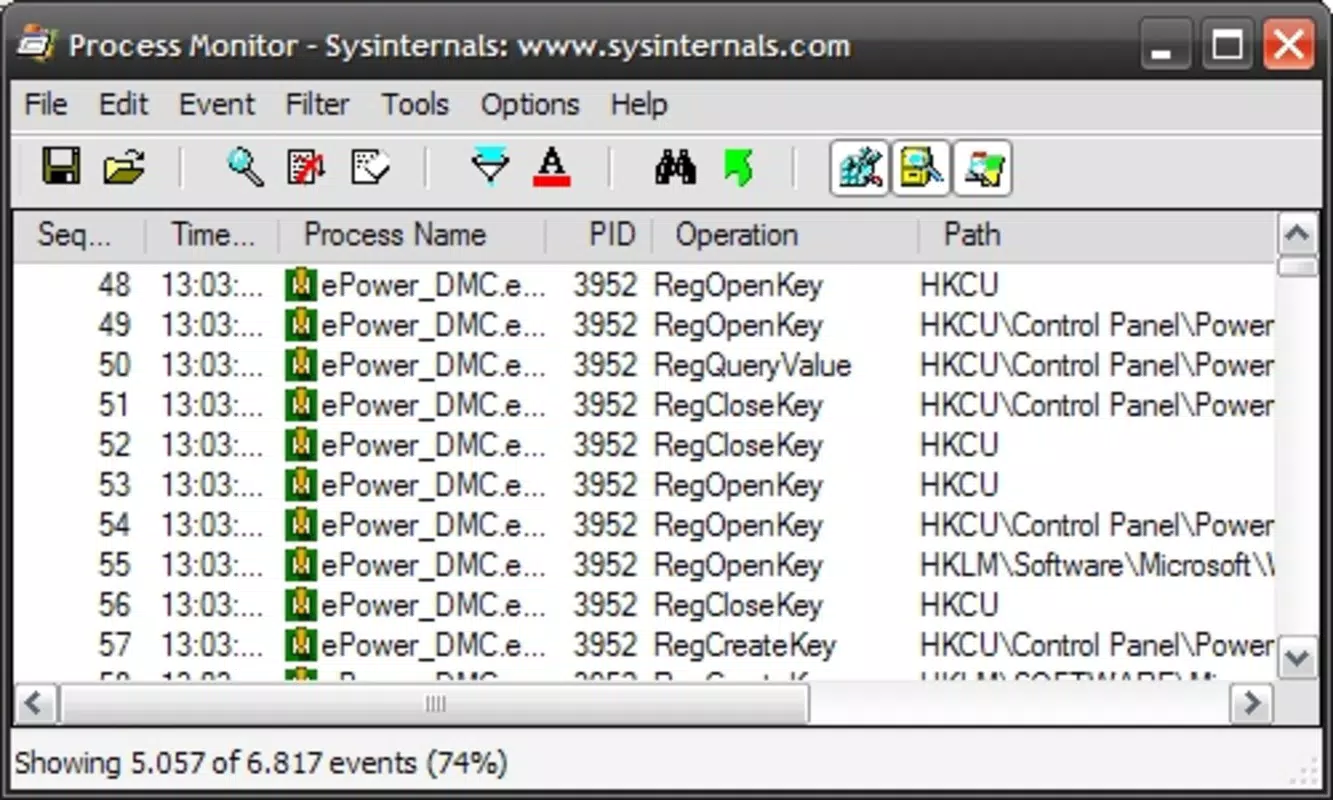The height and width of the screenshot is (800, 1333).
Task: Open Highlight dialog via the red A icon
Action: 552,166
